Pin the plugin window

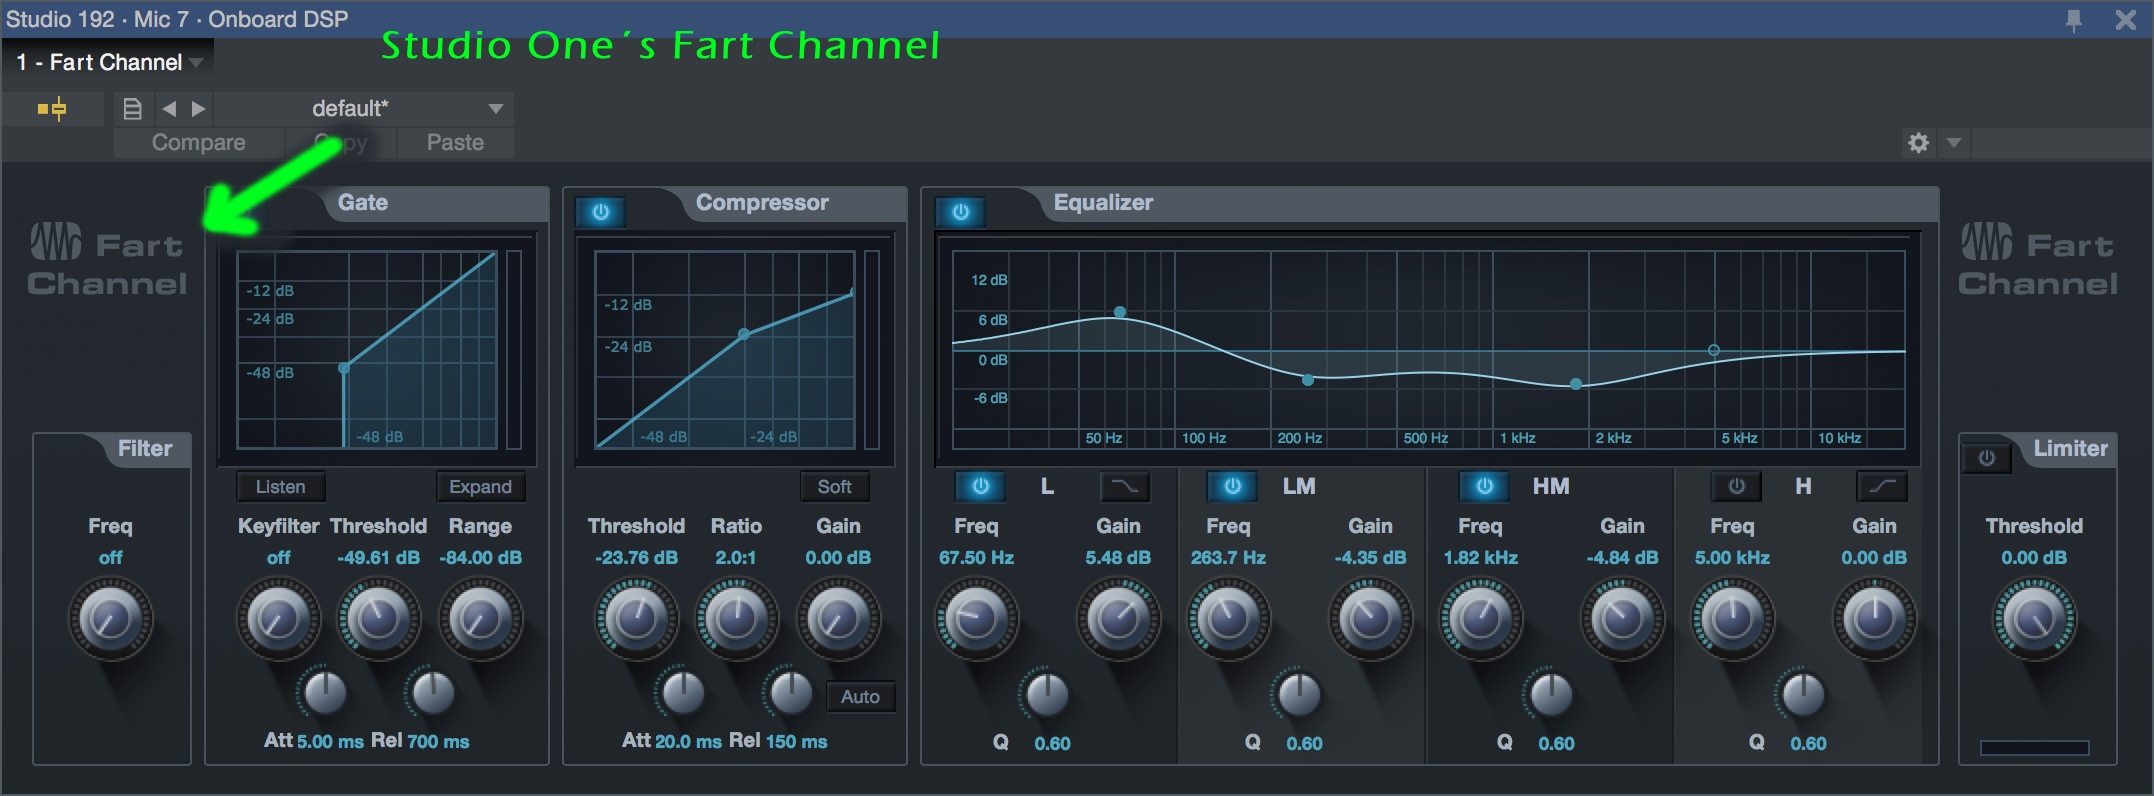pos(2074,20)
